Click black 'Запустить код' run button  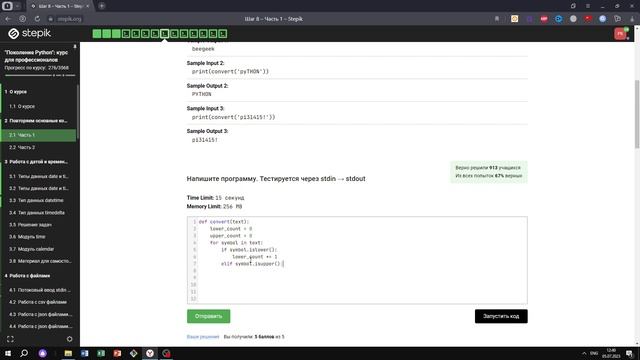[x=501, y=316]
